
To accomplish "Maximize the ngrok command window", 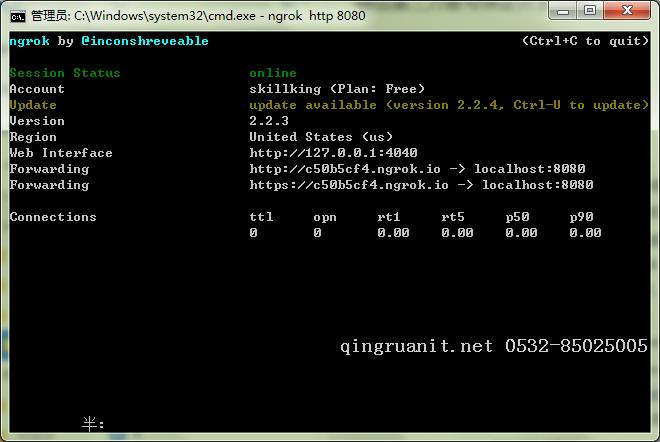I will [590, 11].
